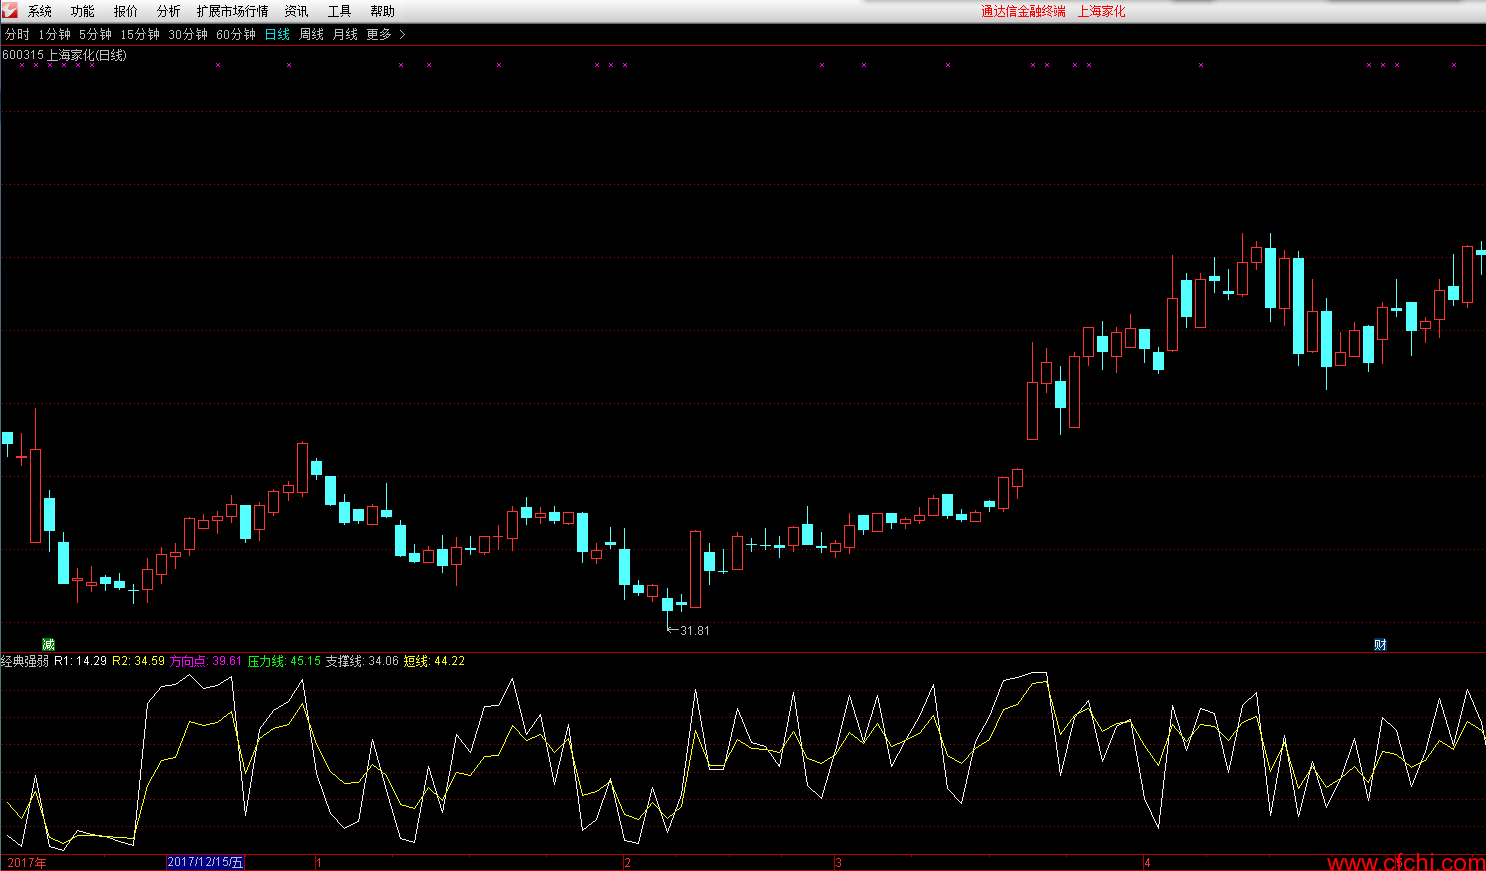
Task: Select the 日线 daily period tab
Action: pos(277,34)
